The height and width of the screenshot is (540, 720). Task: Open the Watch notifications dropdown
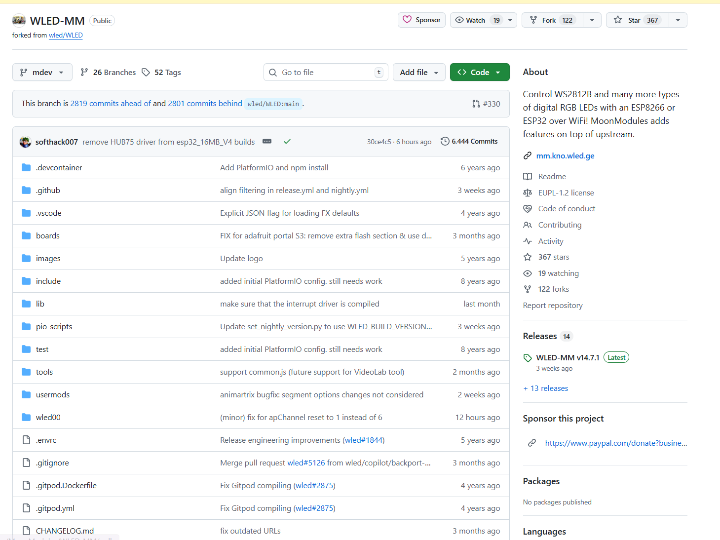[x=477, y=20]
